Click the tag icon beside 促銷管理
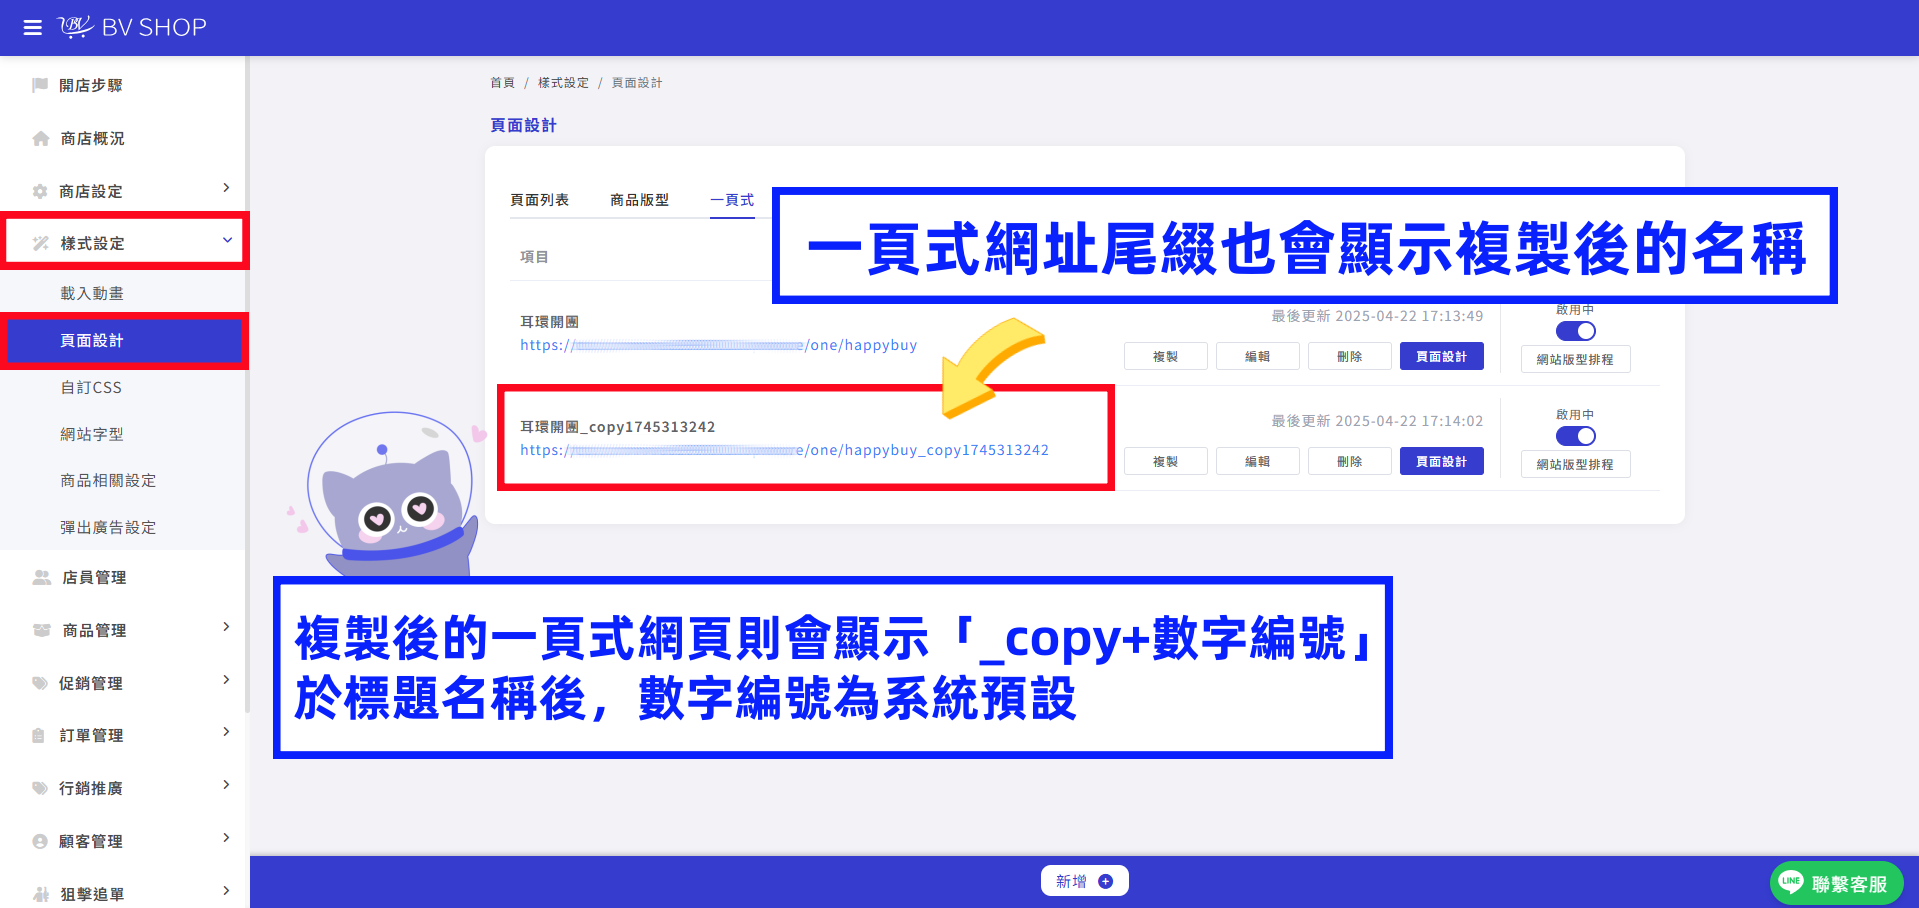Image resolution: width=1919 pixels, height=908 pixels. [40, 683]
